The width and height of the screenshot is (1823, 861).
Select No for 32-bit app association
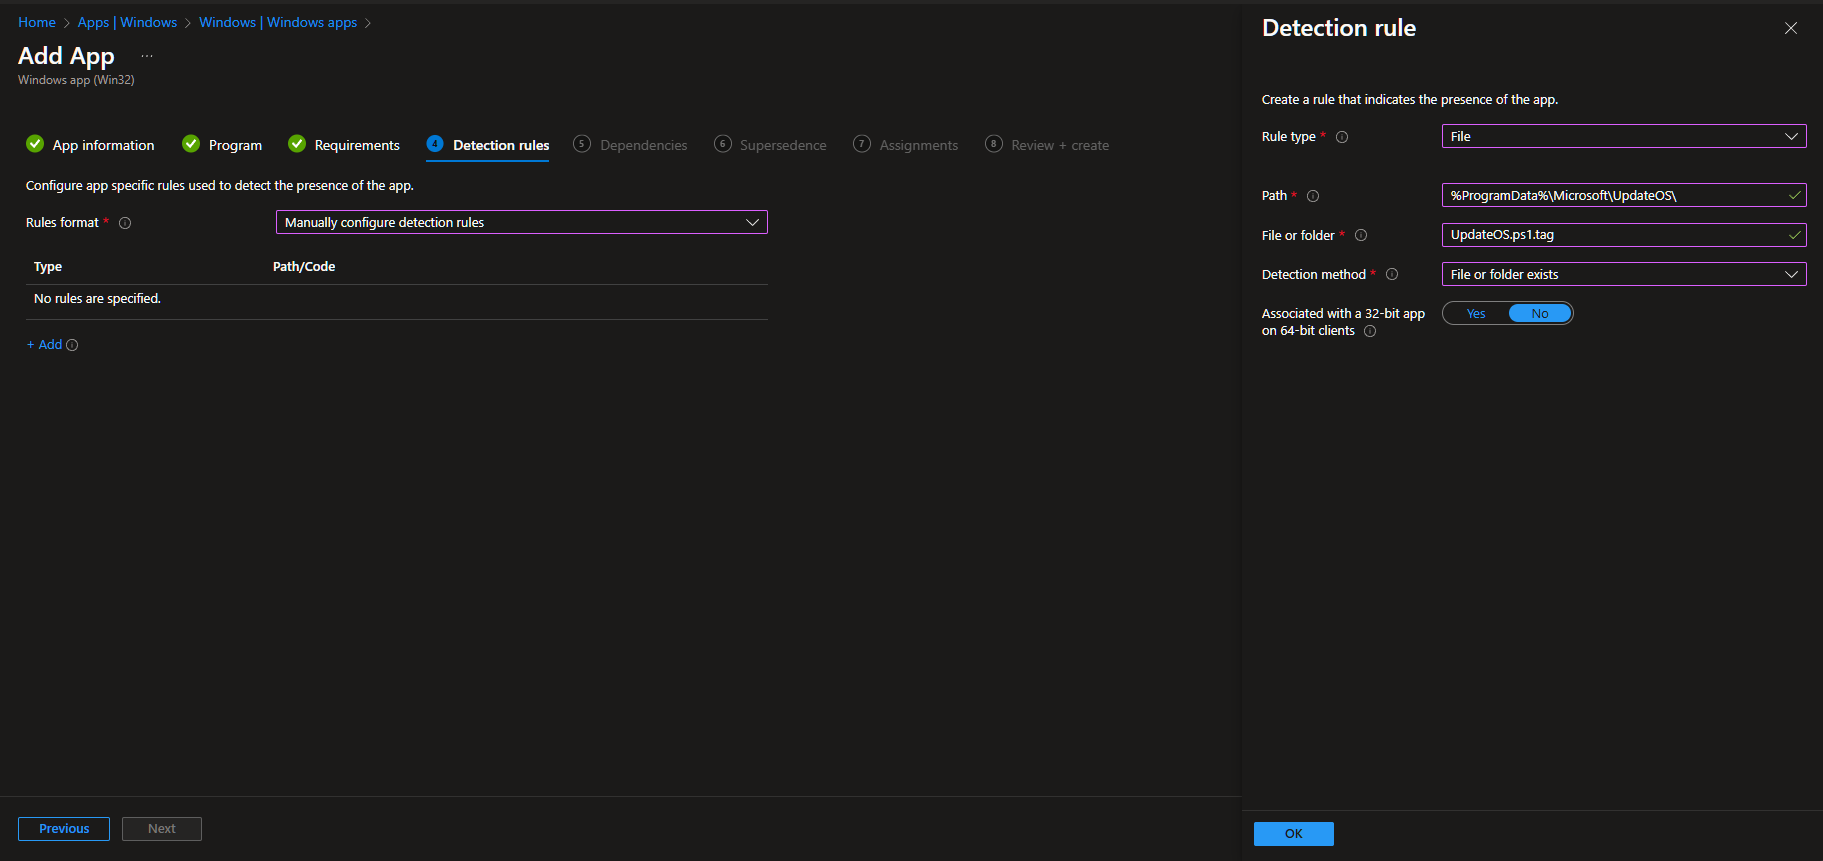[x=1539, y=314]
